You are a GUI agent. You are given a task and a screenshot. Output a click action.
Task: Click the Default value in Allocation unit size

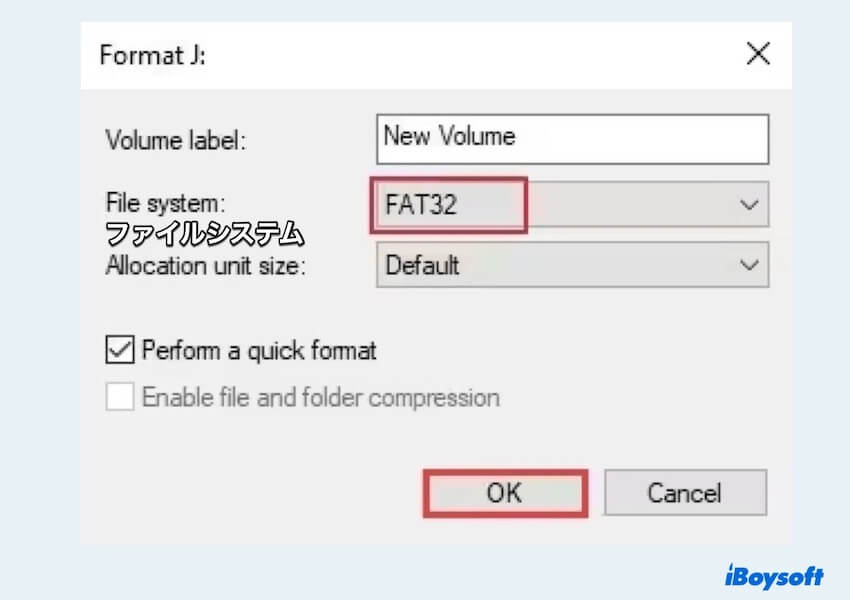pyautogui.click(x=422, y=265)
